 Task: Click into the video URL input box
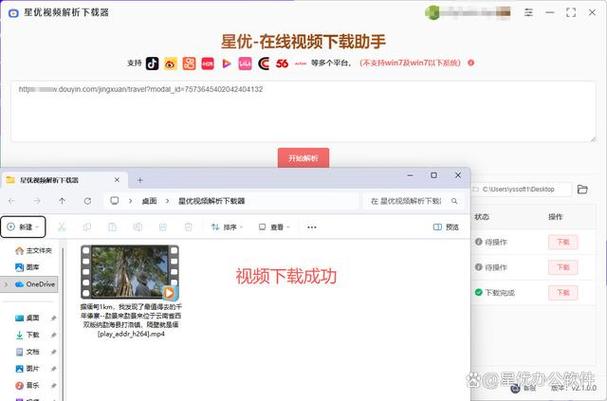tap(300, 110)
